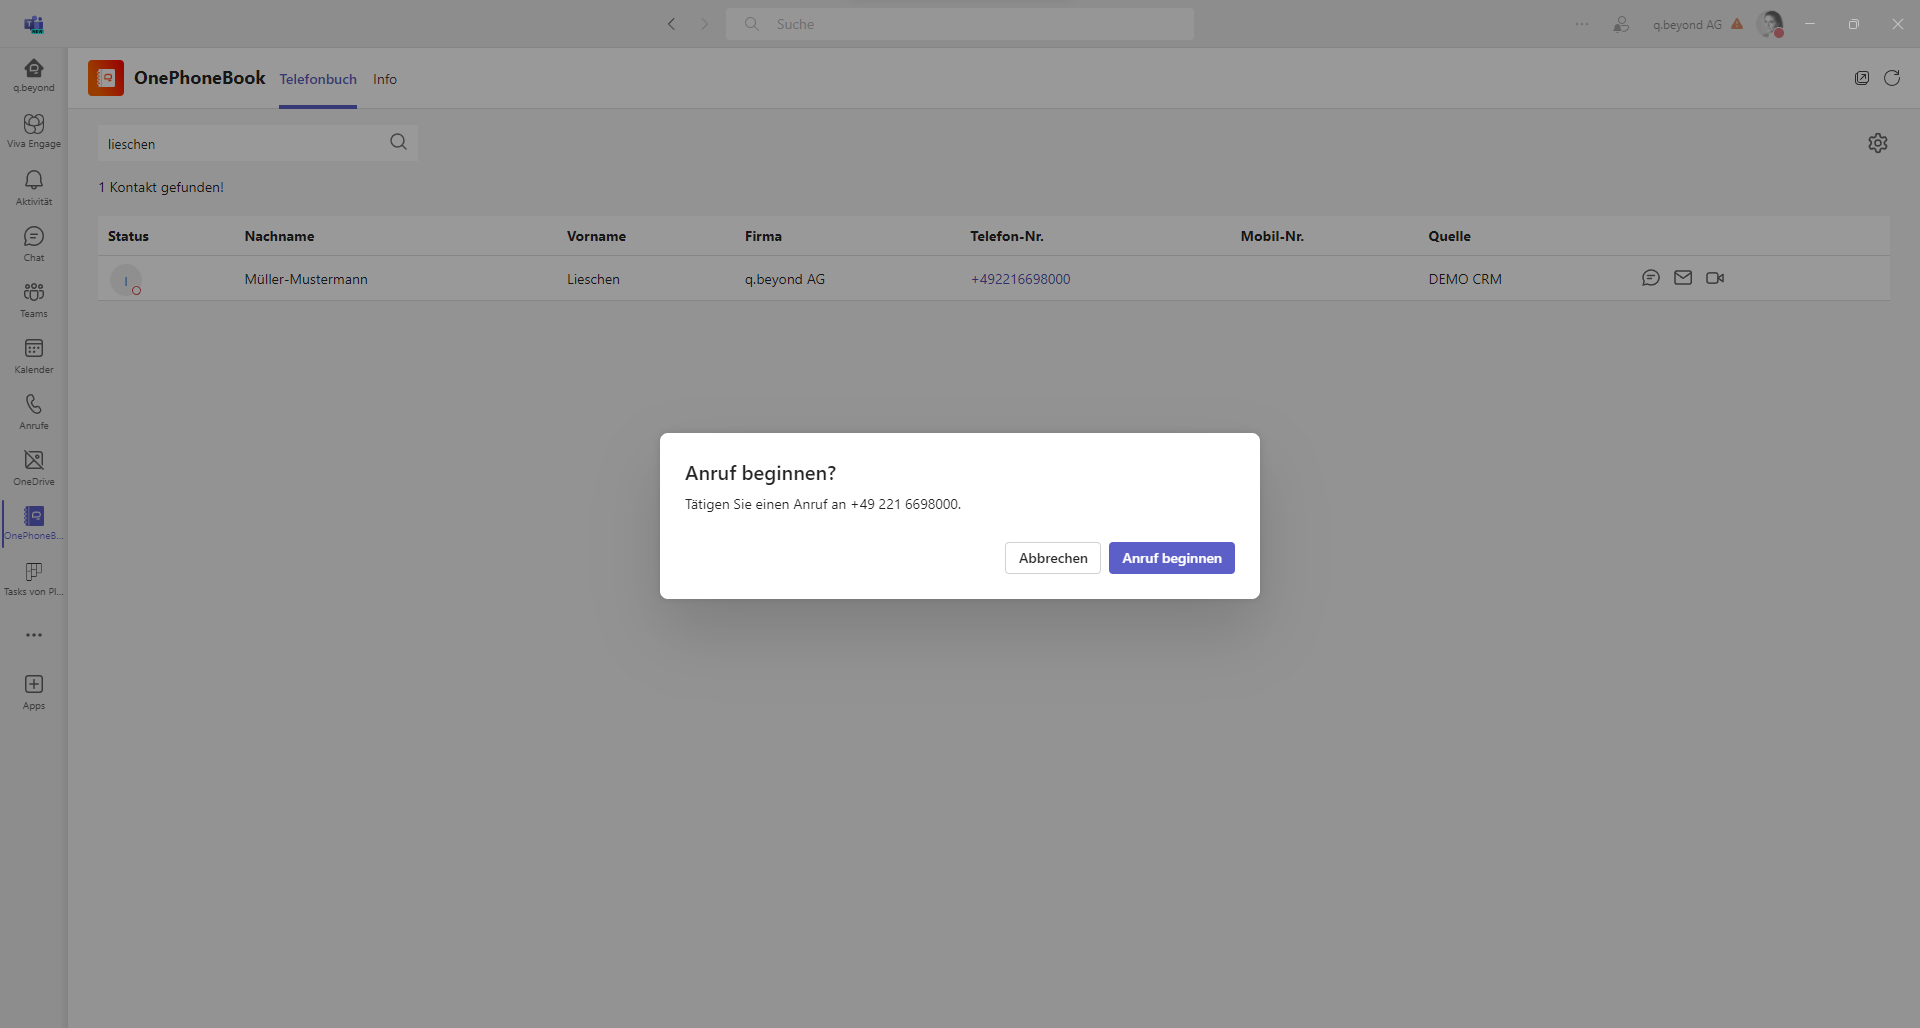The image size is (1920, 1028).
Task: Open the Kalender view
Action: (34, 354)
